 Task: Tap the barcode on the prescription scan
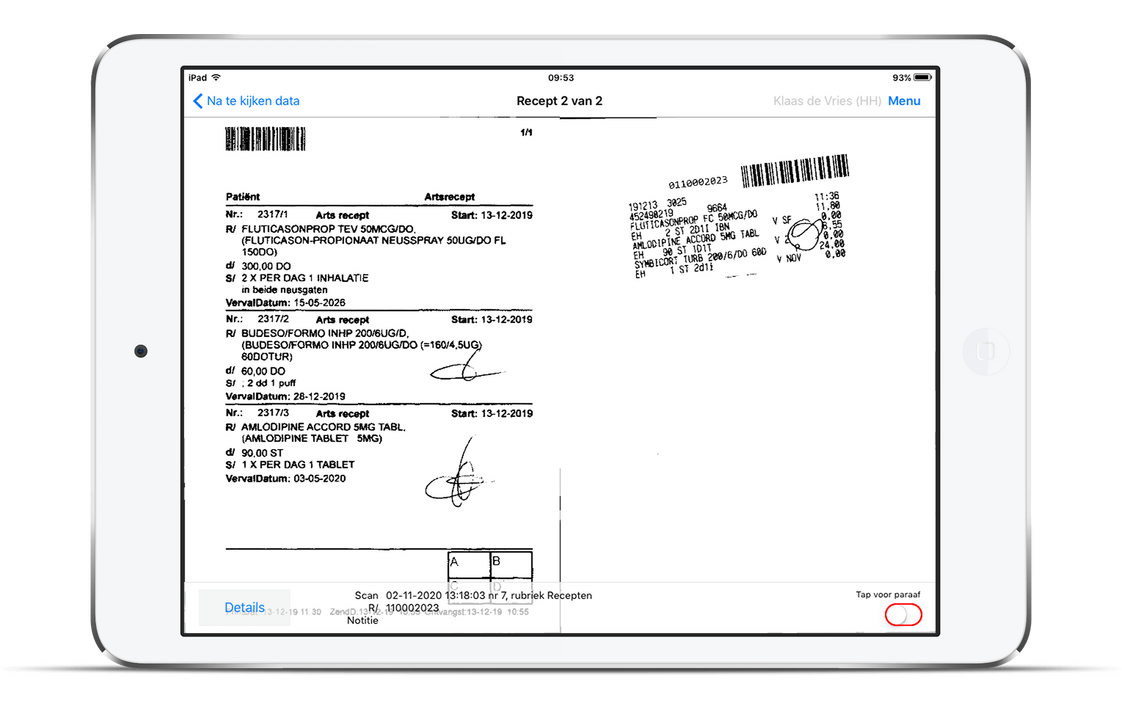click(265, 139)
